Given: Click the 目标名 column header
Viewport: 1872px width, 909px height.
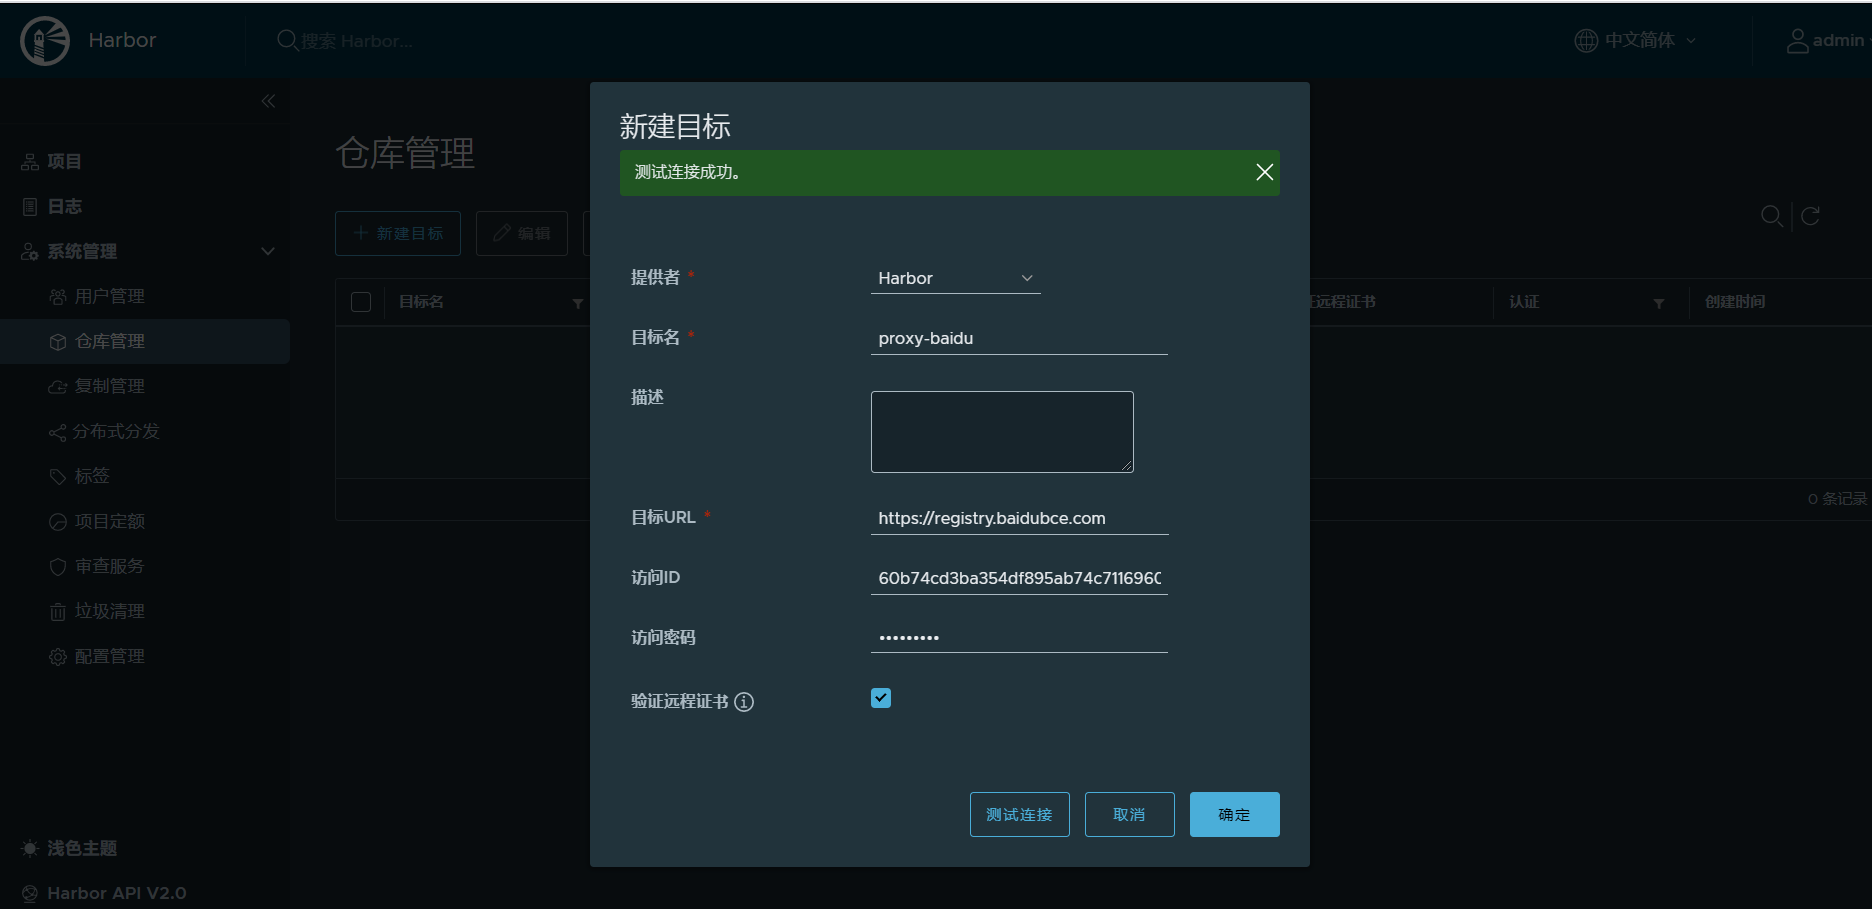Looking at the screenshot, I should click(421, 302).
